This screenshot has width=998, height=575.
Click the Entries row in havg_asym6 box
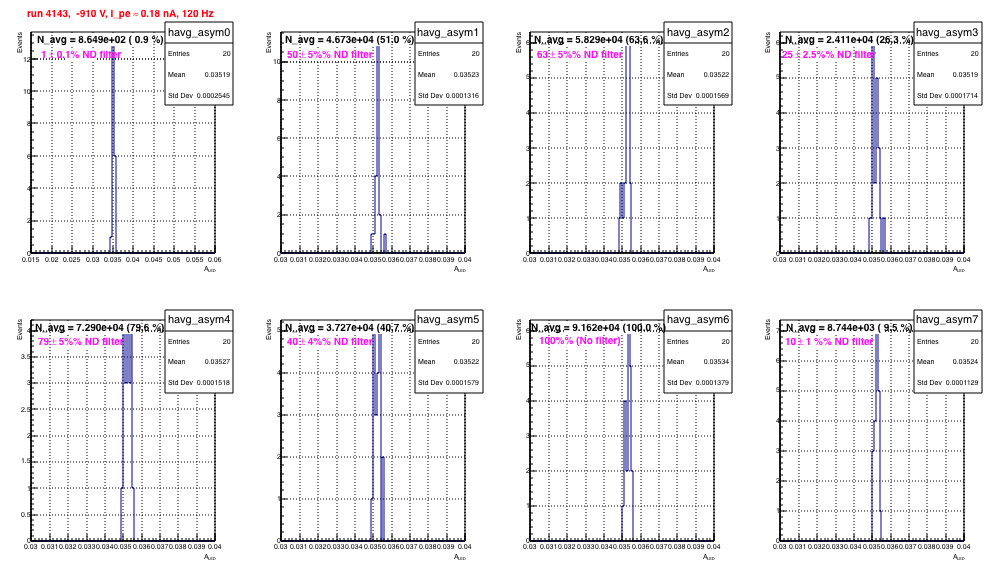698,341
